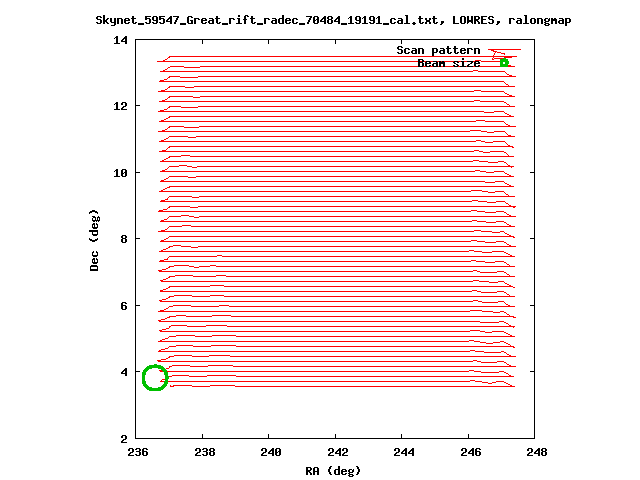Click the red scan pattern legend sample line
The width and height of the screenshot is (640, 480).
click(x=504, y=50)
